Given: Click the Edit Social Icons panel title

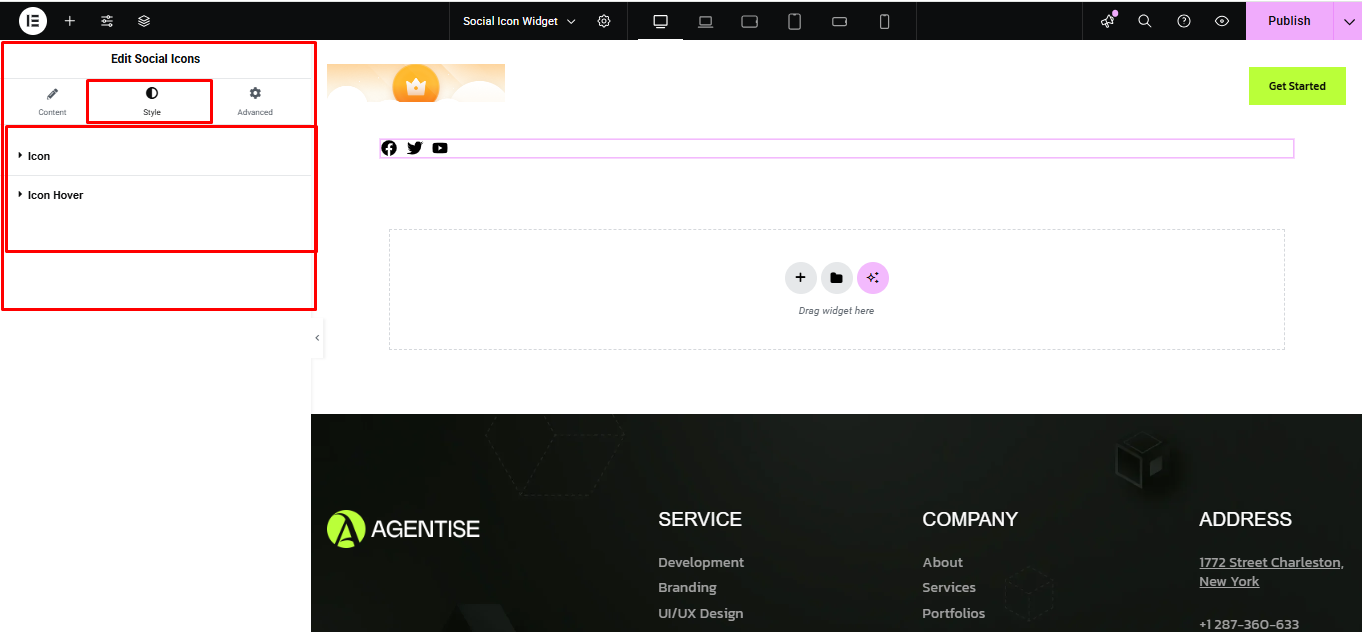Looking at the screenshot, I should point(156,59).
